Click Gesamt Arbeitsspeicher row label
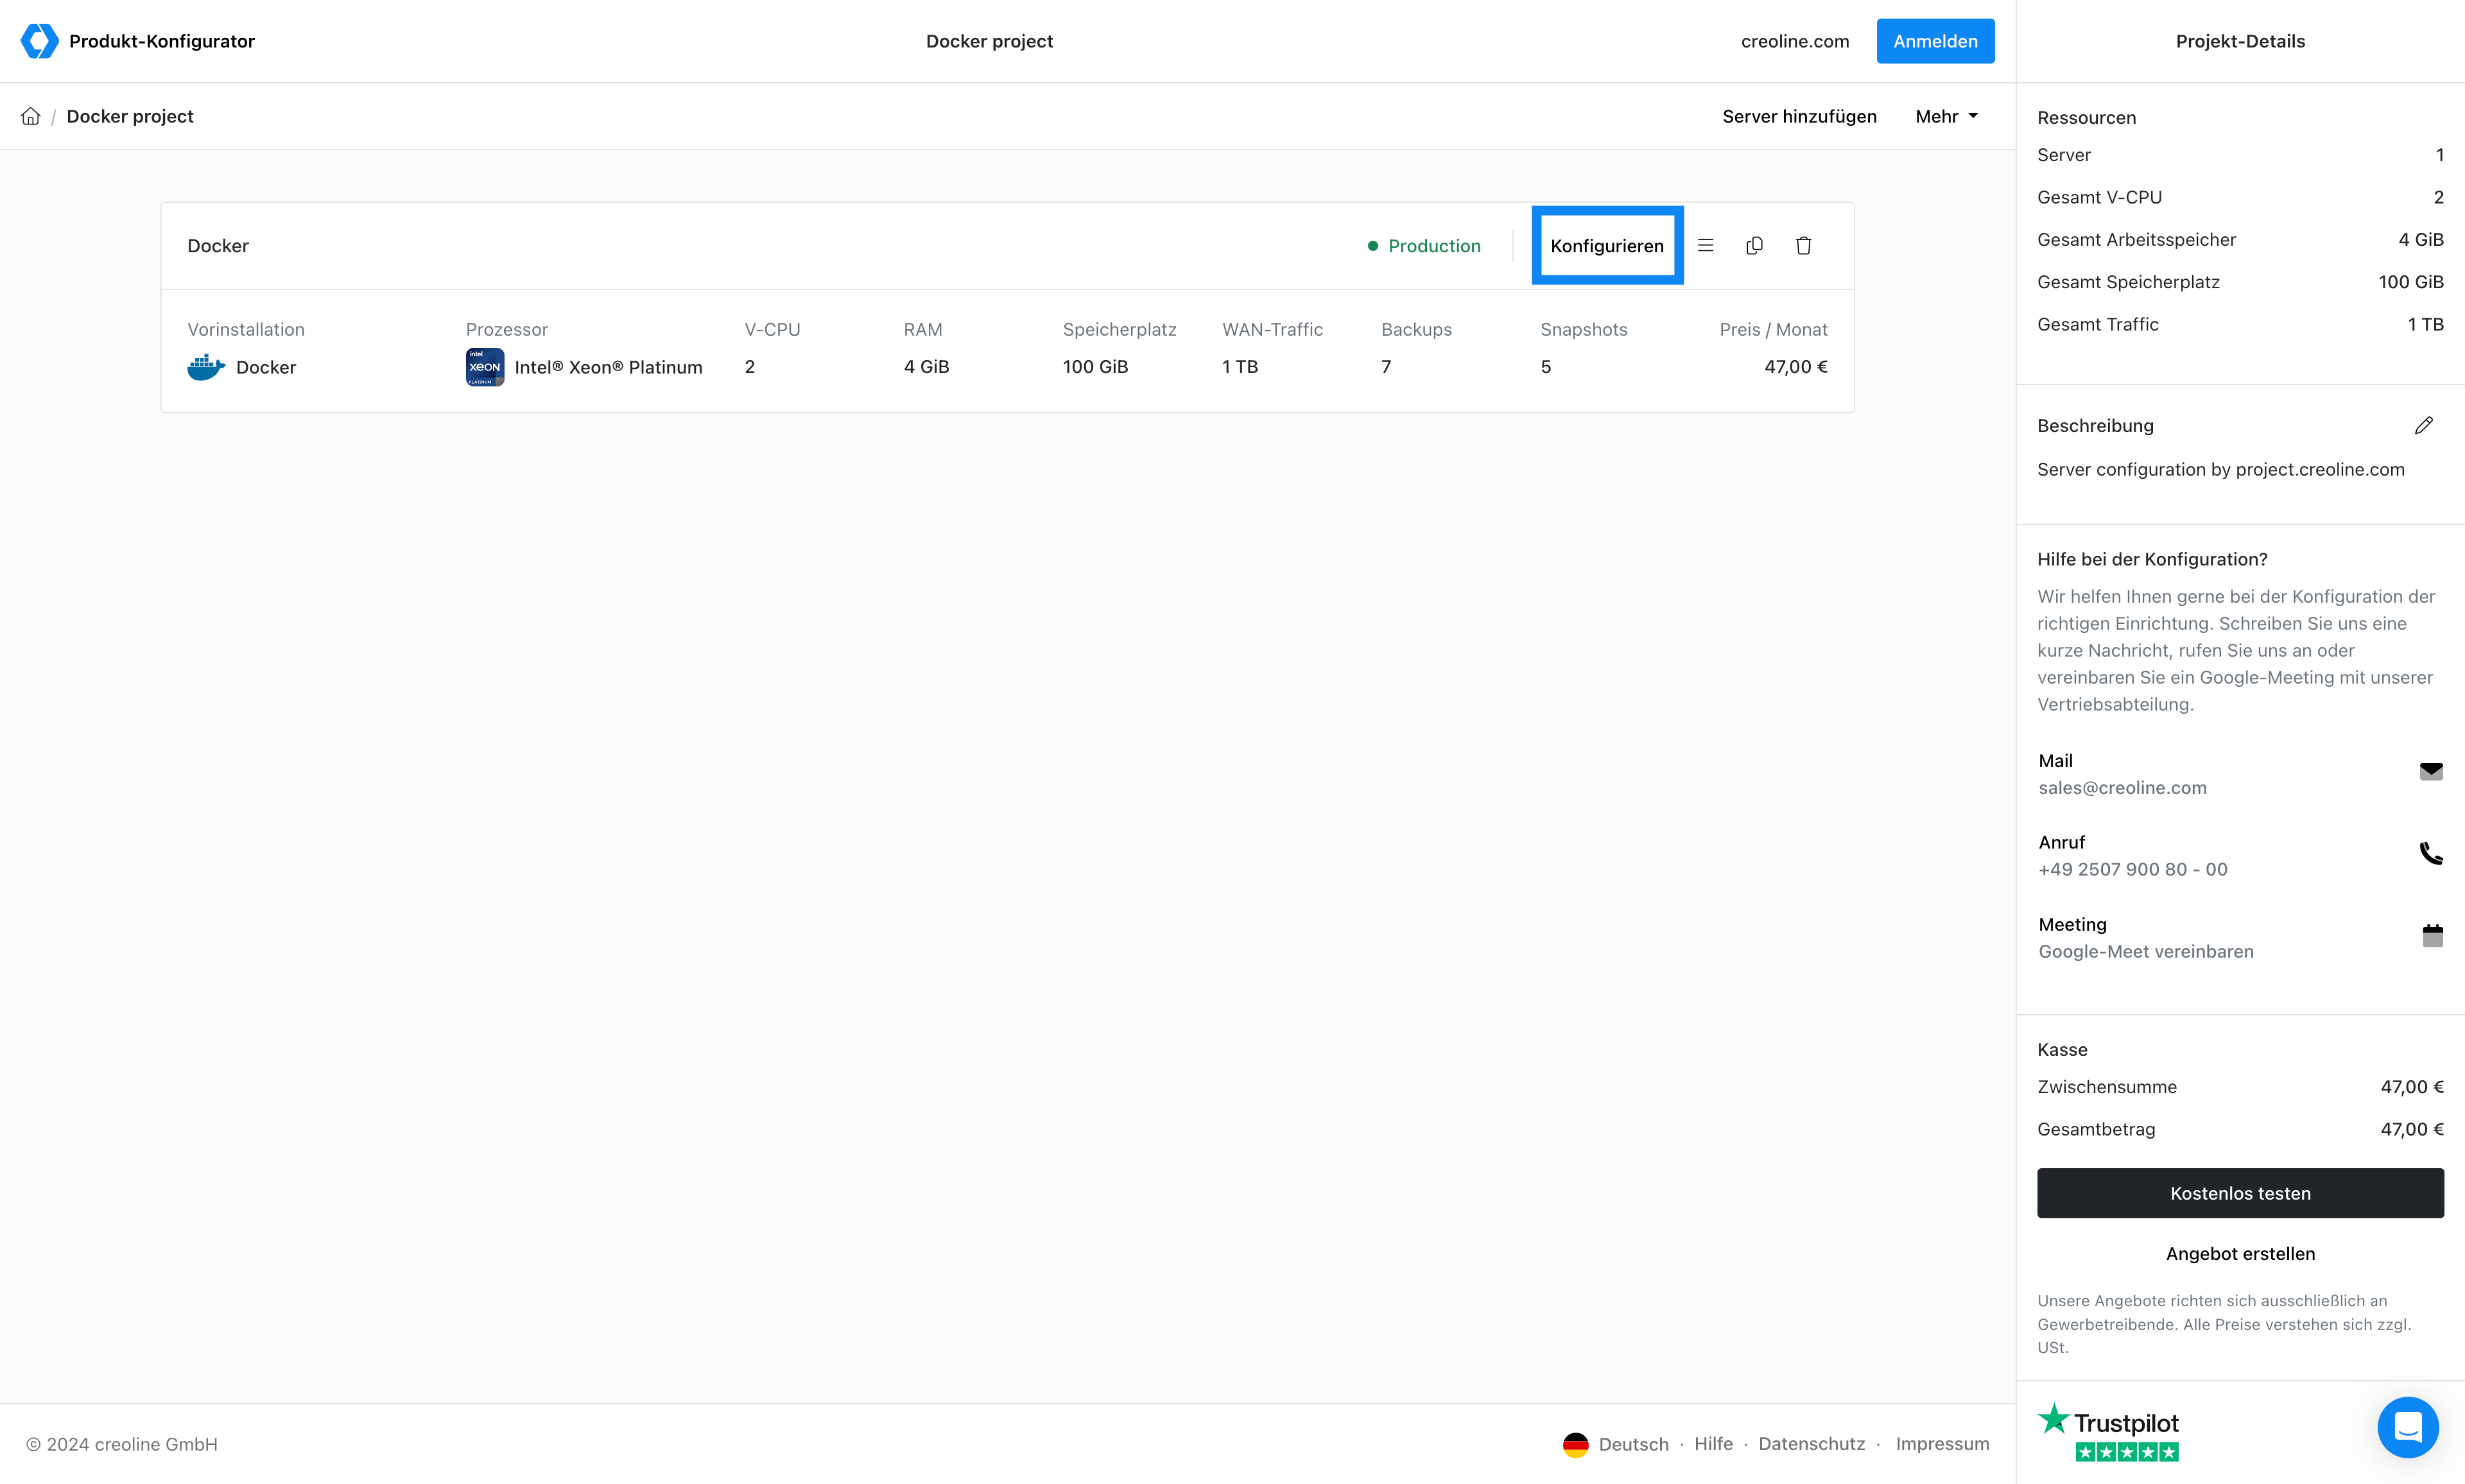The height and width of the screenshot is (1484, 2465). pyautogui.click(x=2136, y=240)
